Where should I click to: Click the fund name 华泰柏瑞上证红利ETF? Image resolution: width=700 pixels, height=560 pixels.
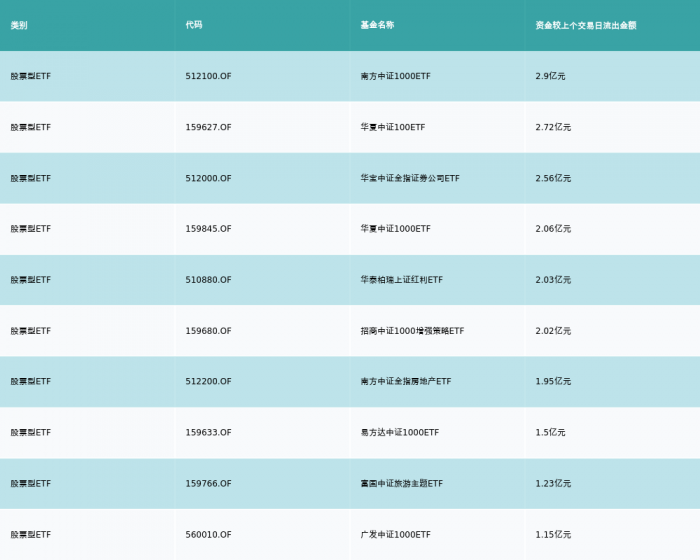(402, 280)
